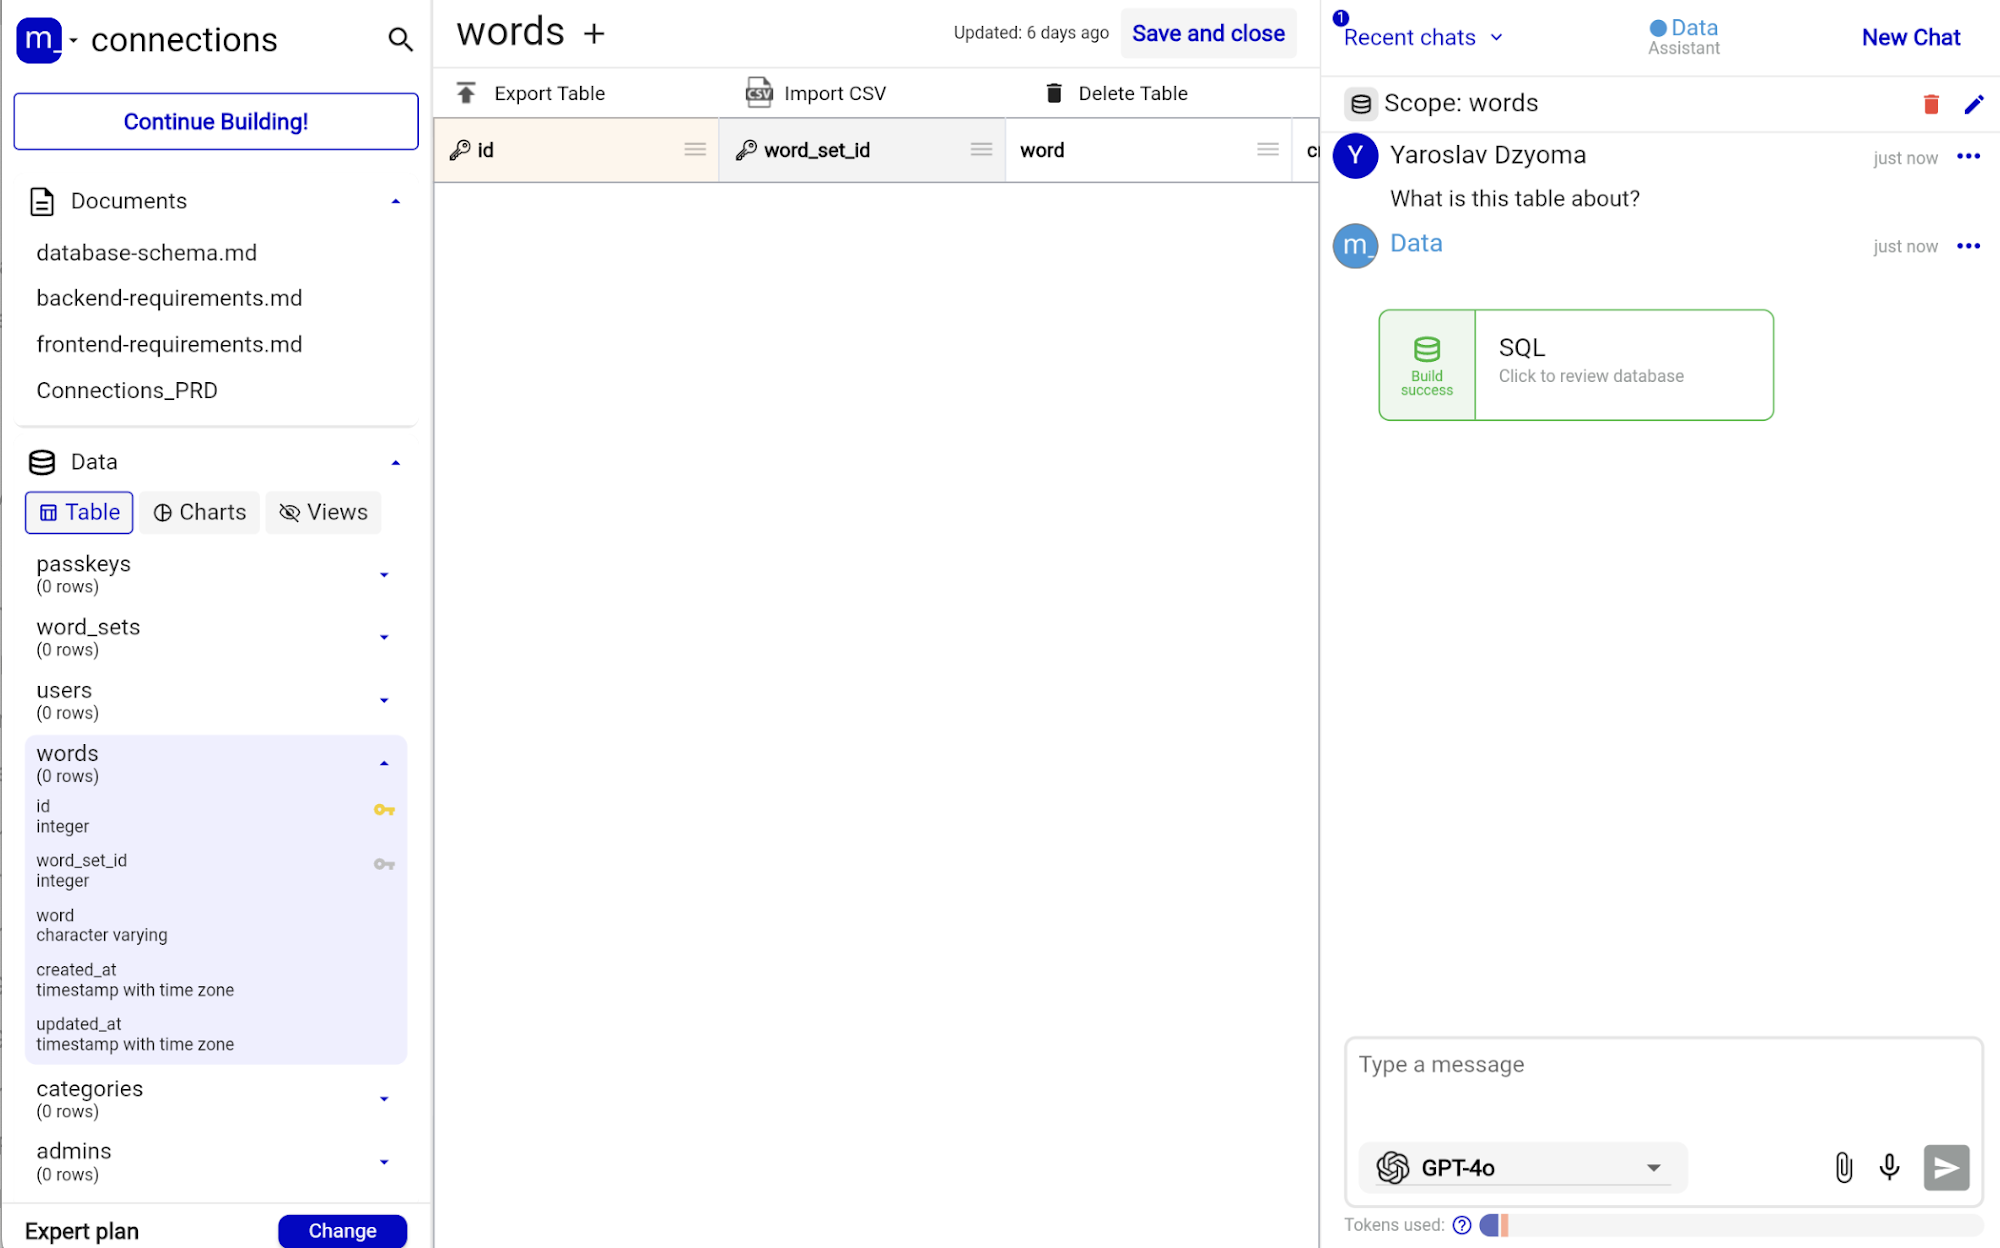This screenshot has width=2000, height=1248.
Task: Click the blue edit scope pencil icon
Action: (1973, 104)
